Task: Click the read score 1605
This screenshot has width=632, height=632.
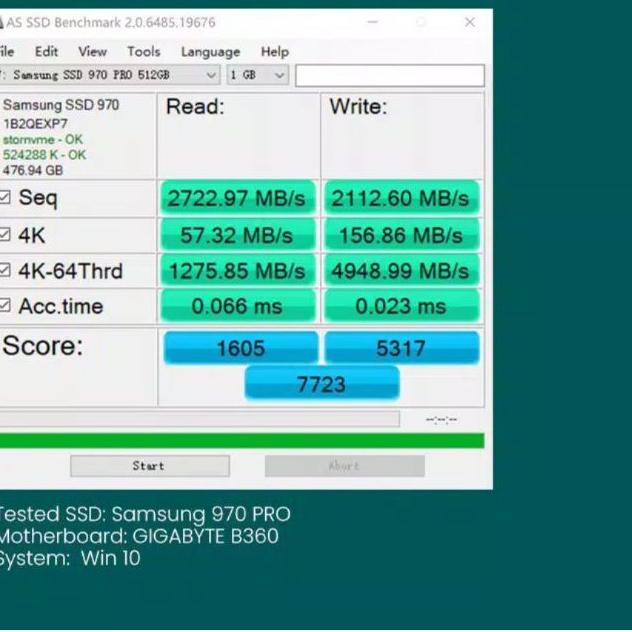Action: tap(241, 348)
